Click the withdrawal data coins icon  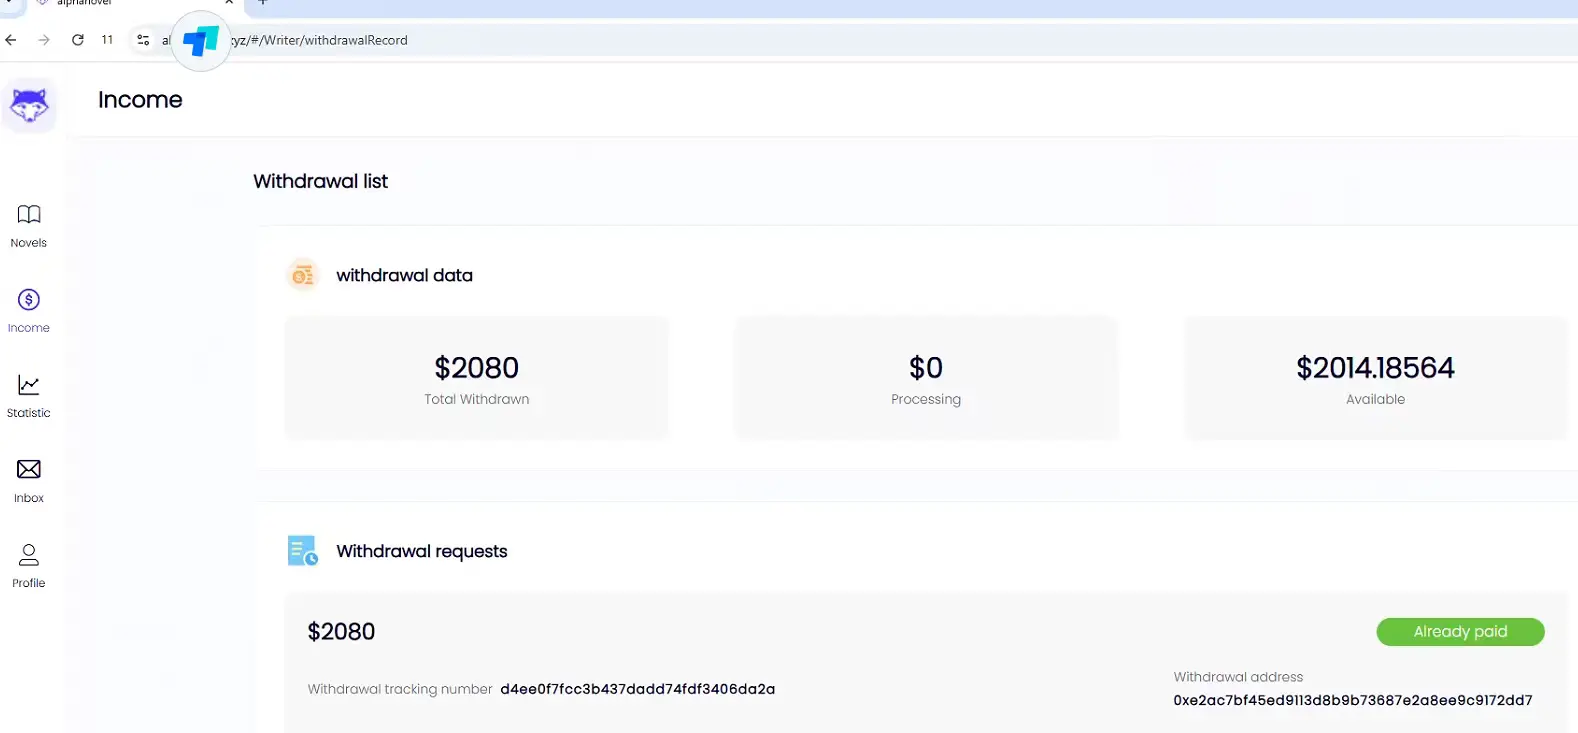[303, 275]
